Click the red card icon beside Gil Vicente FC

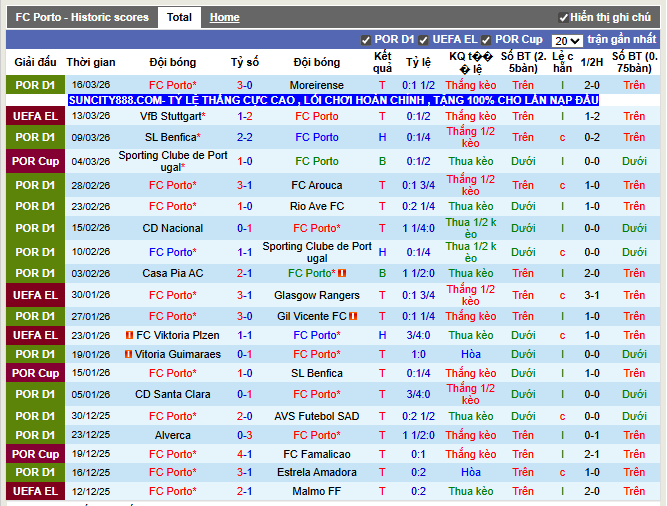(353, 316)
